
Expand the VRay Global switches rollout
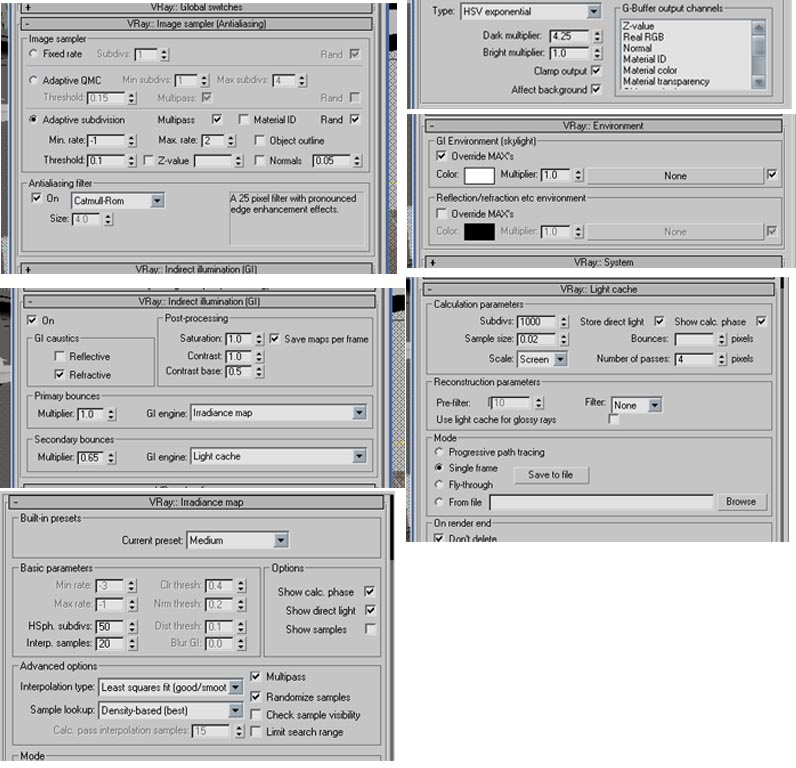196,7
